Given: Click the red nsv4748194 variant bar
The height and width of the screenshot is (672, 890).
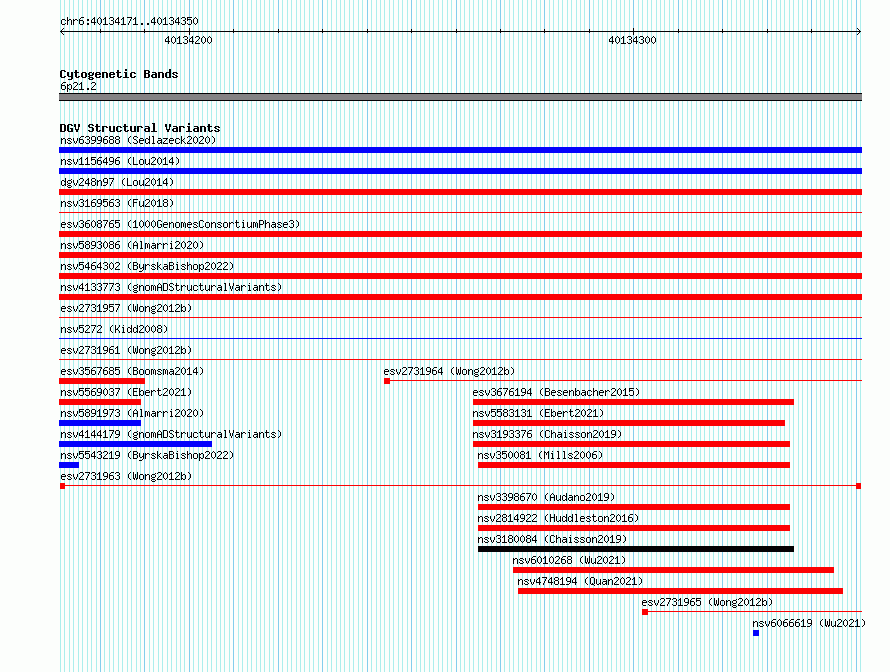Looking at the screenshot, I should [681, 591].
